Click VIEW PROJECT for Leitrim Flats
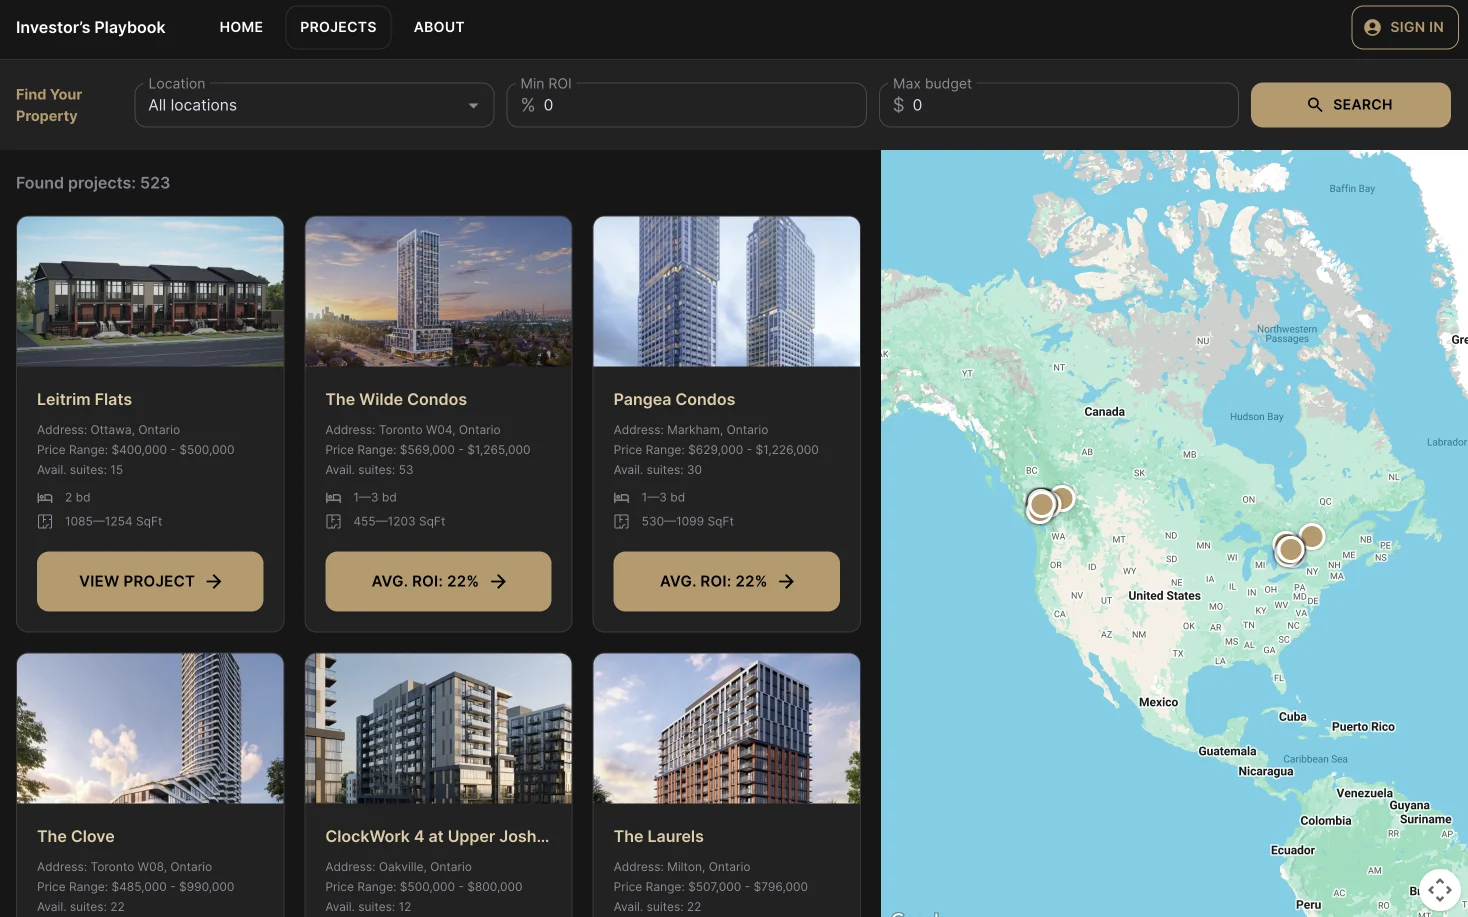Screen dimensions: 1468x917 click(x=150, y=581)
